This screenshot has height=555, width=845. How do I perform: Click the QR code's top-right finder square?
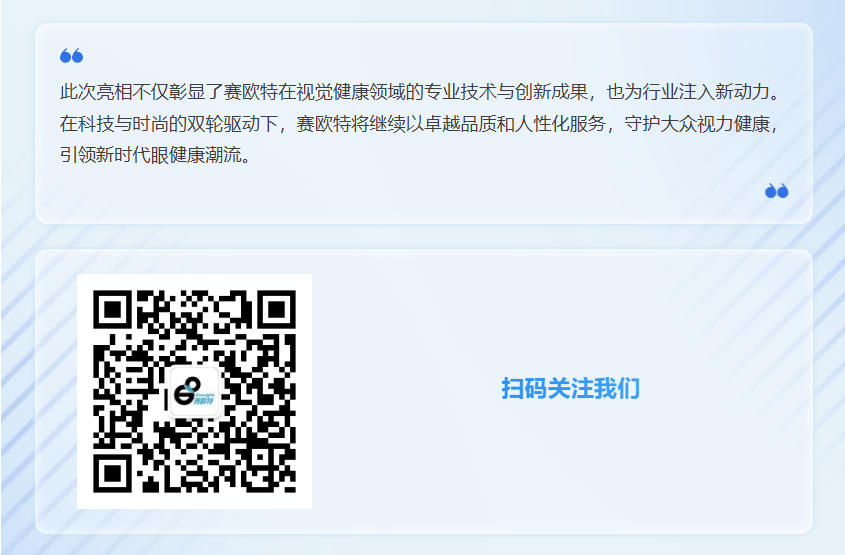point(277,309)
